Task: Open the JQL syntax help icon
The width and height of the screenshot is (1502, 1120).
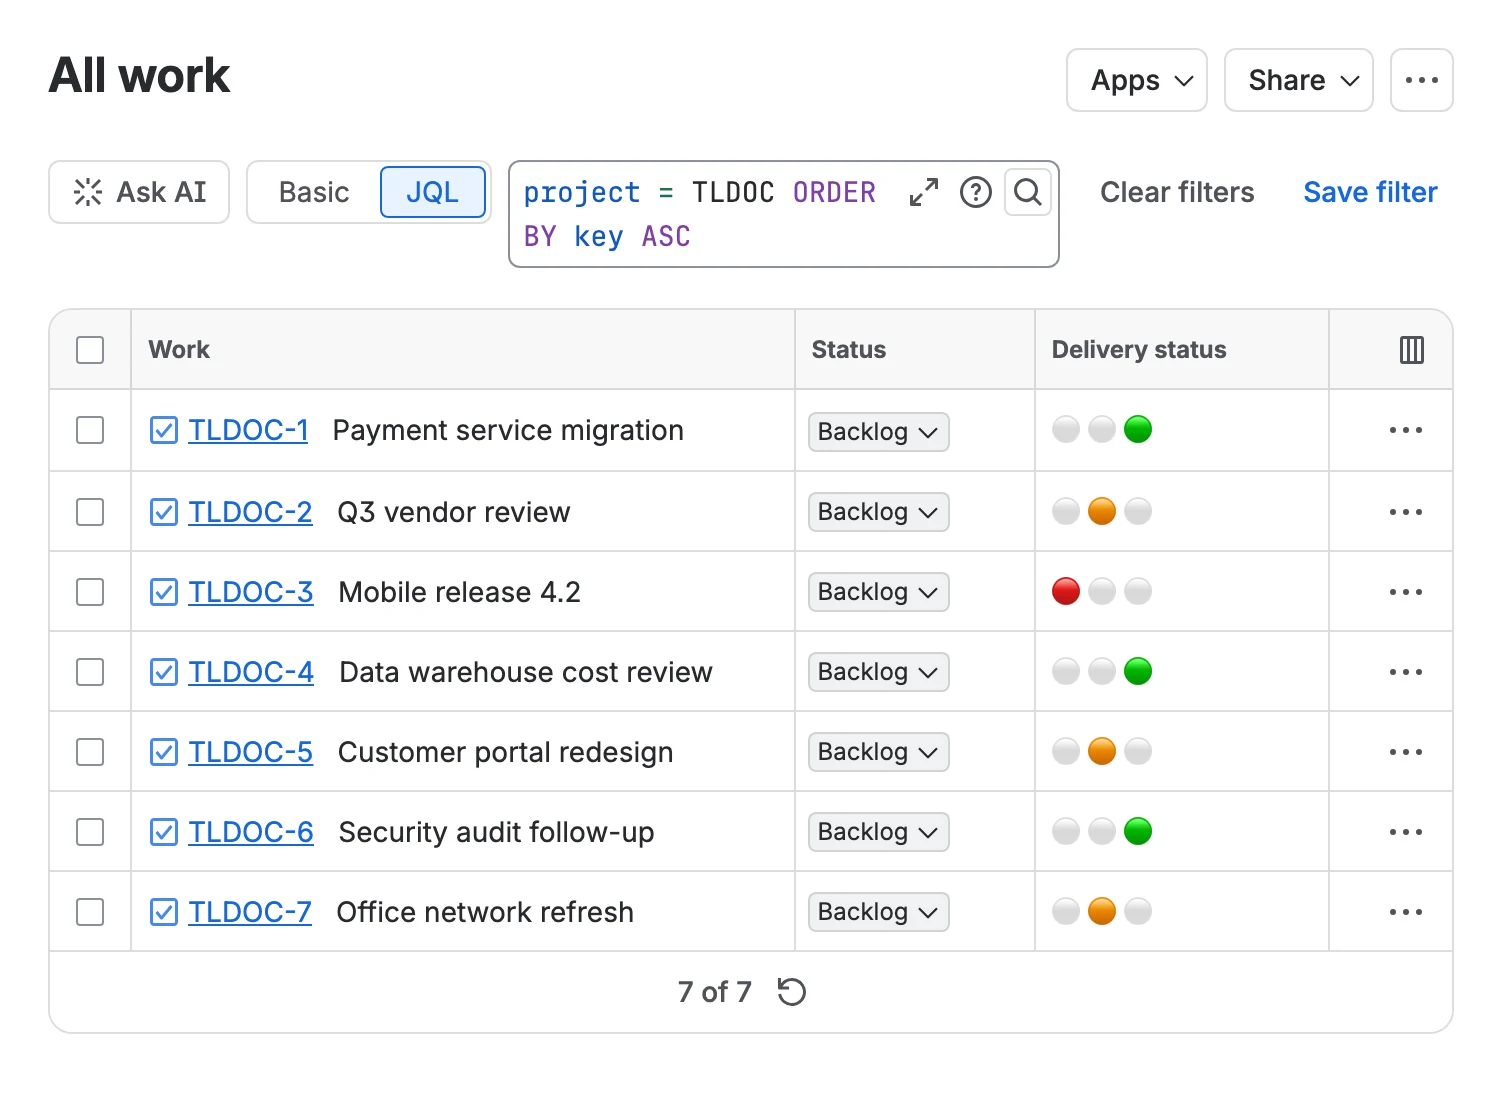Action: [x=976, y=192]
